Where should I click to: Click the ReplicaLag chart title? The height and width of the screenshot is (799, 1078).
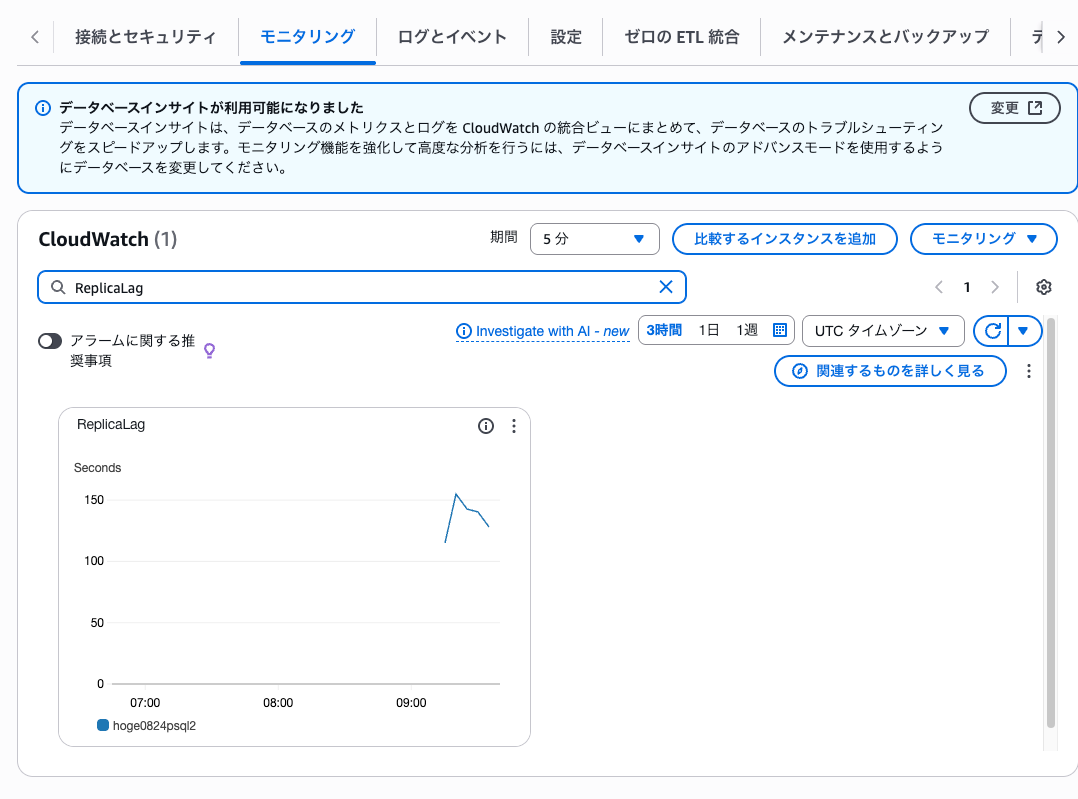[x=111, y=425]
